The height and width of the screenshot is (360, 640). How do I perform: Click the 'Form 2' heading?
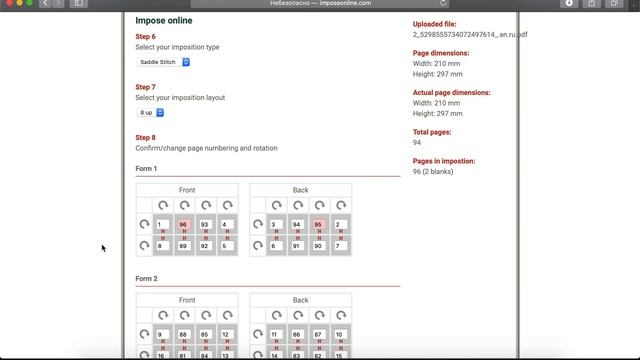click(x=146, y=278)
